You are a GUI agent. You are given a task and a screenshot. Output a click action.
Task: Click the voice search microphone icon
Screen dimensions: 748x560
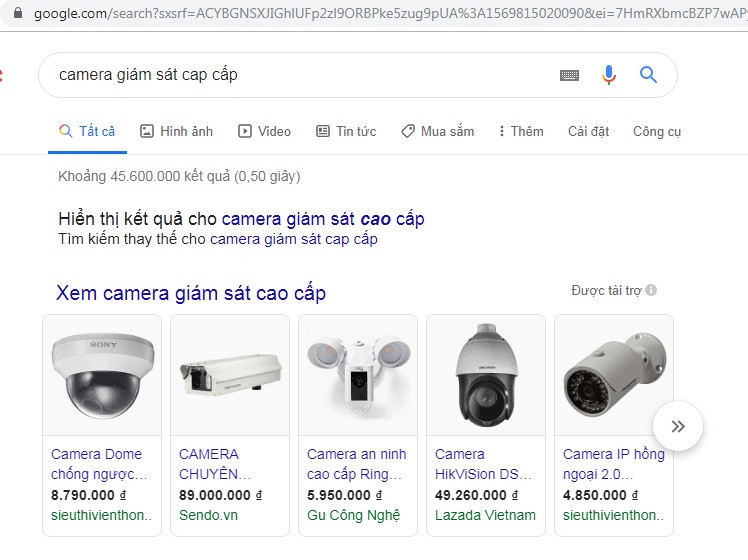point(609,75)
